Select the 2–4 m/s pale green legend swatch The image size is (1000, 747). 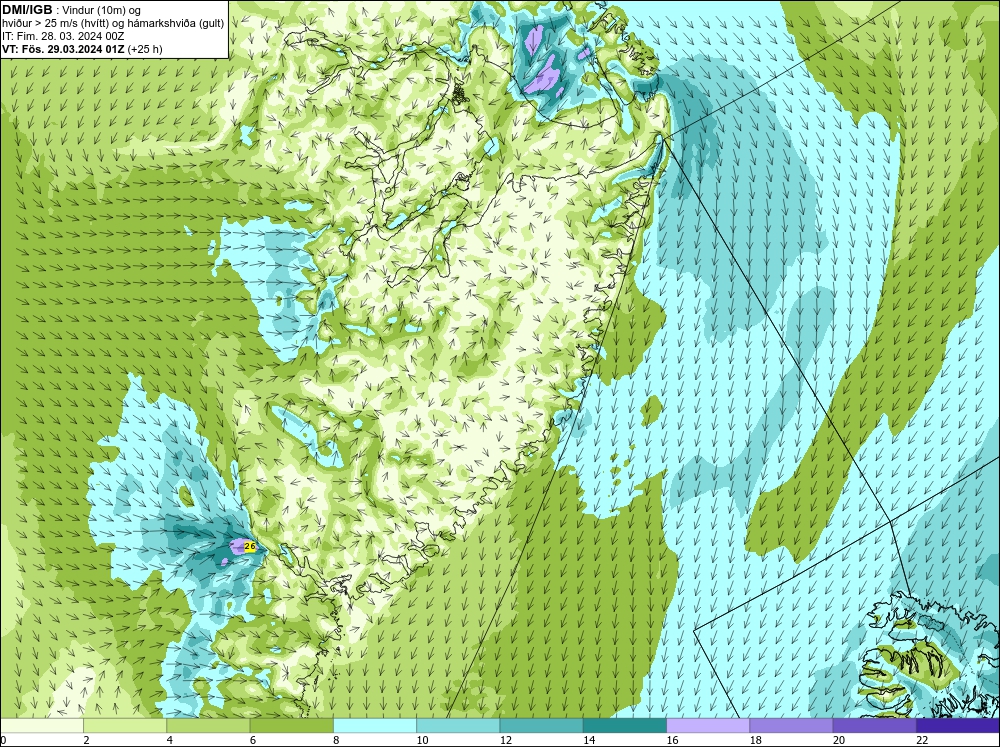coord(125,725)
